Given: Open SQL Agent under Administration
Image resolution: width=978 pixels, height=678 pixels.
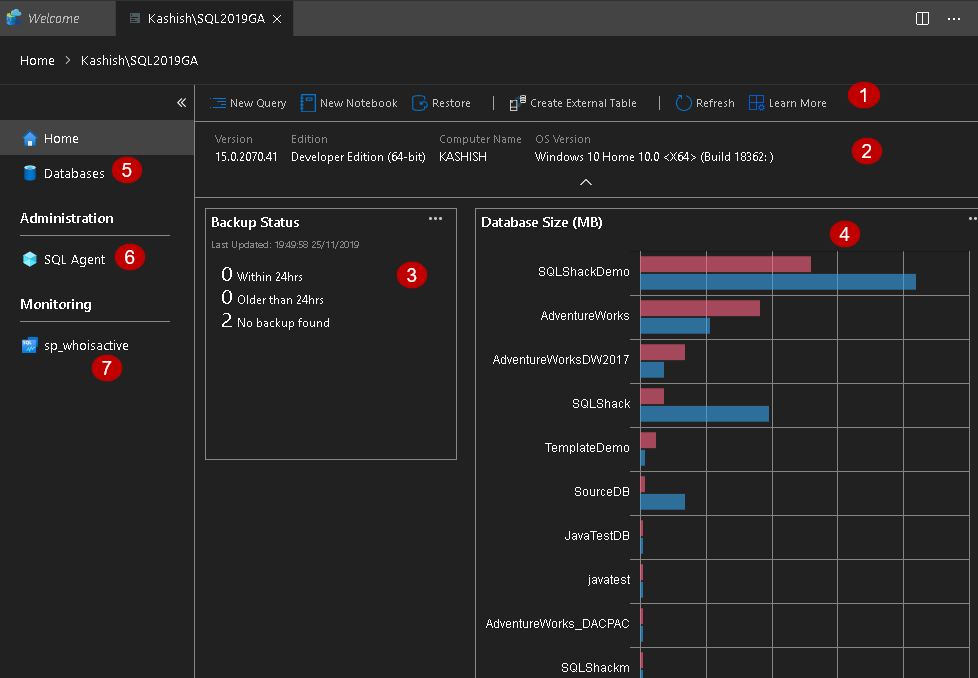Looking at the screenshot, I should coord(74,259).
